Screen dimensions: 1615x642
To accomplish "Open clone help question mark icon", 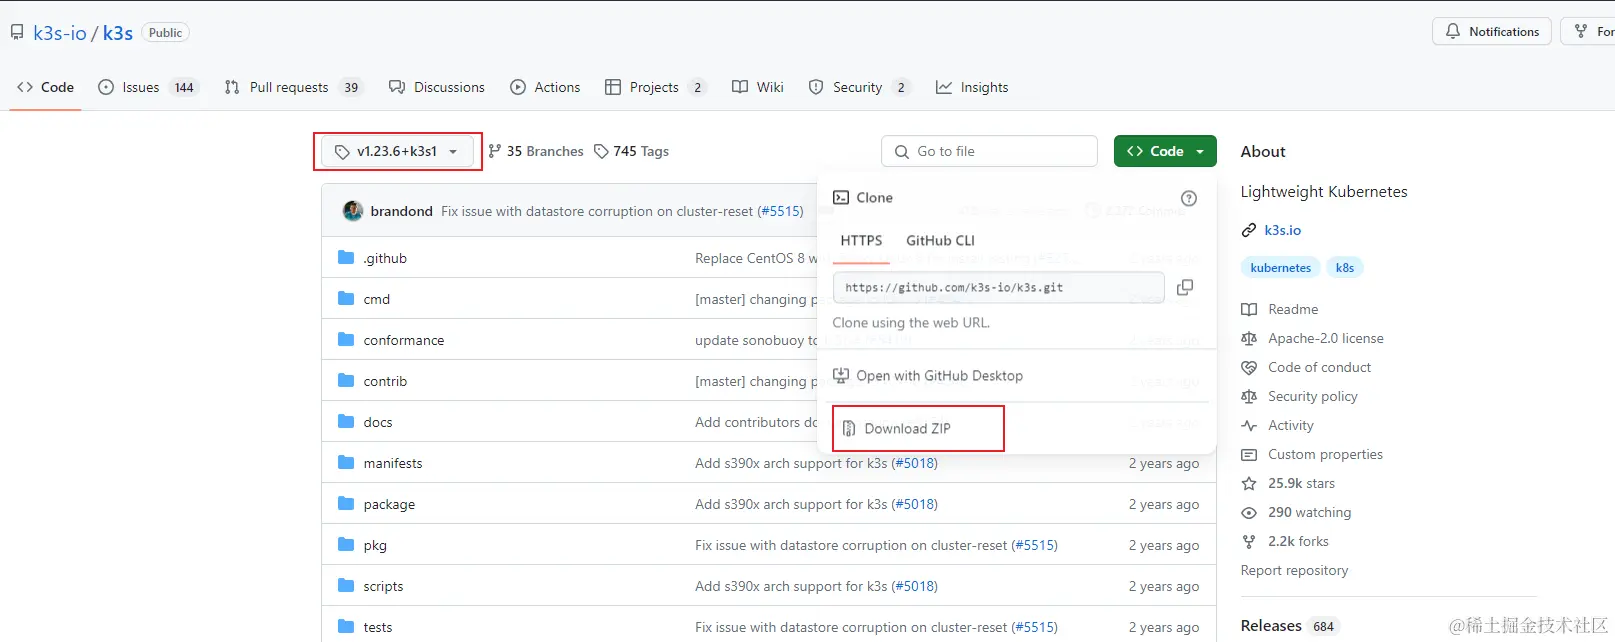I will point(1189,198).
